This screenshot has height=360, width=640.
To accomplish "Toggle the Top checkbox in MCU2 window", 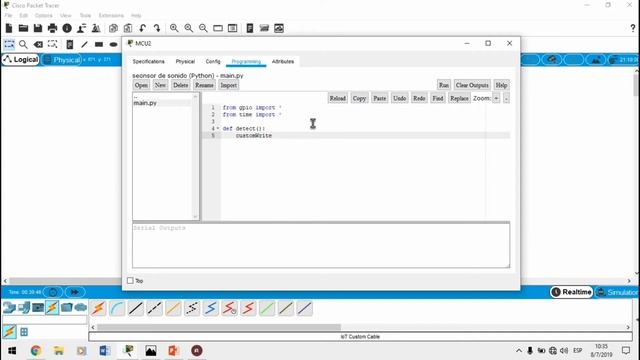I will click(130, 280).
